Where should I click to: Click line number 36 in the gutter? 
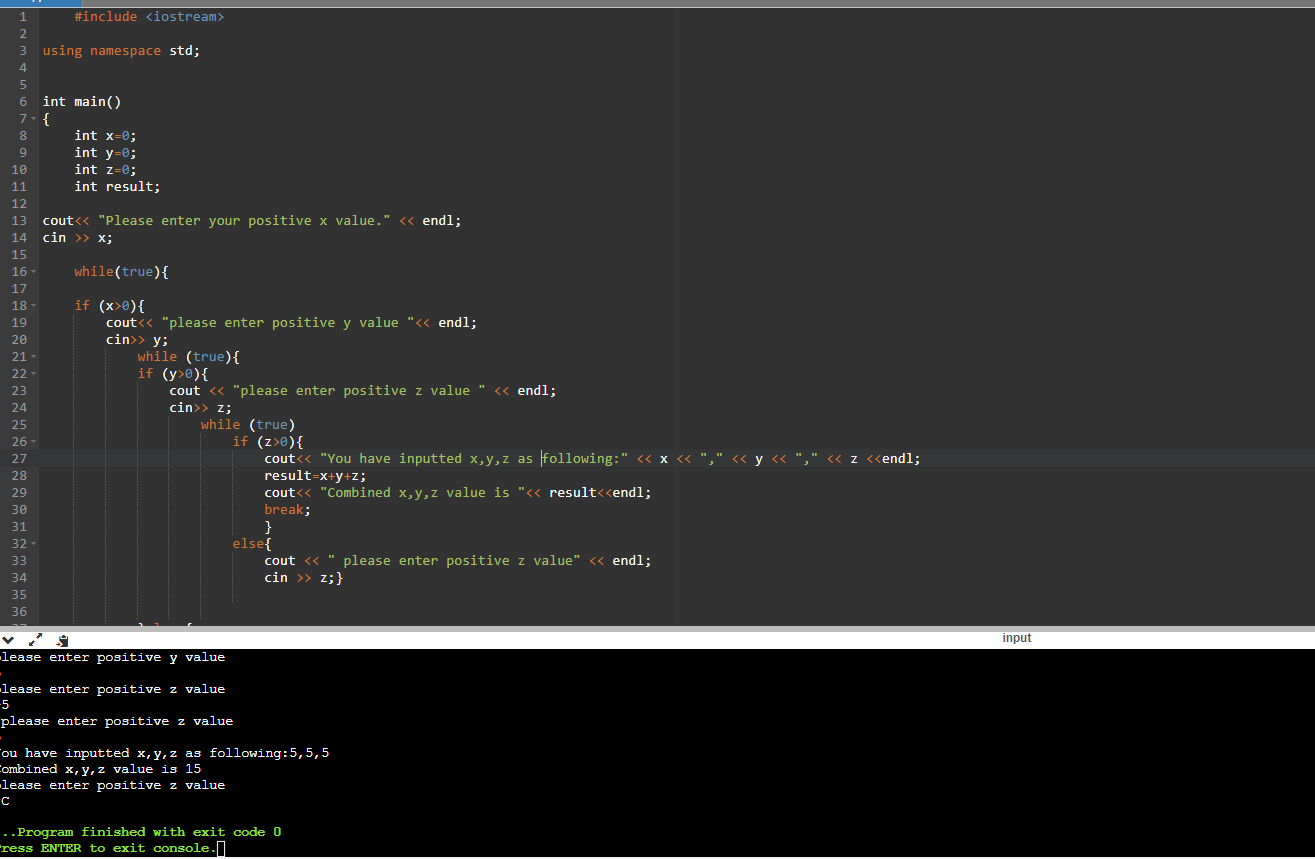pos(19,612)
